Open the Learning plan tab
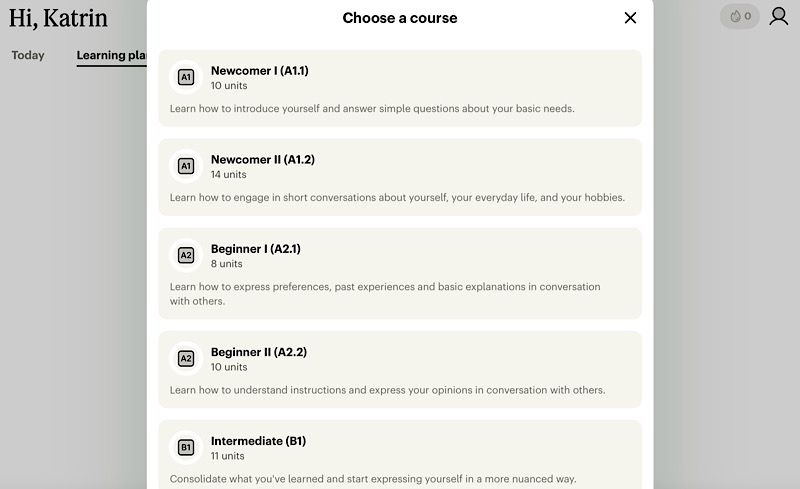Viewport: 800px width, 489px height. (x=112, y=55)
